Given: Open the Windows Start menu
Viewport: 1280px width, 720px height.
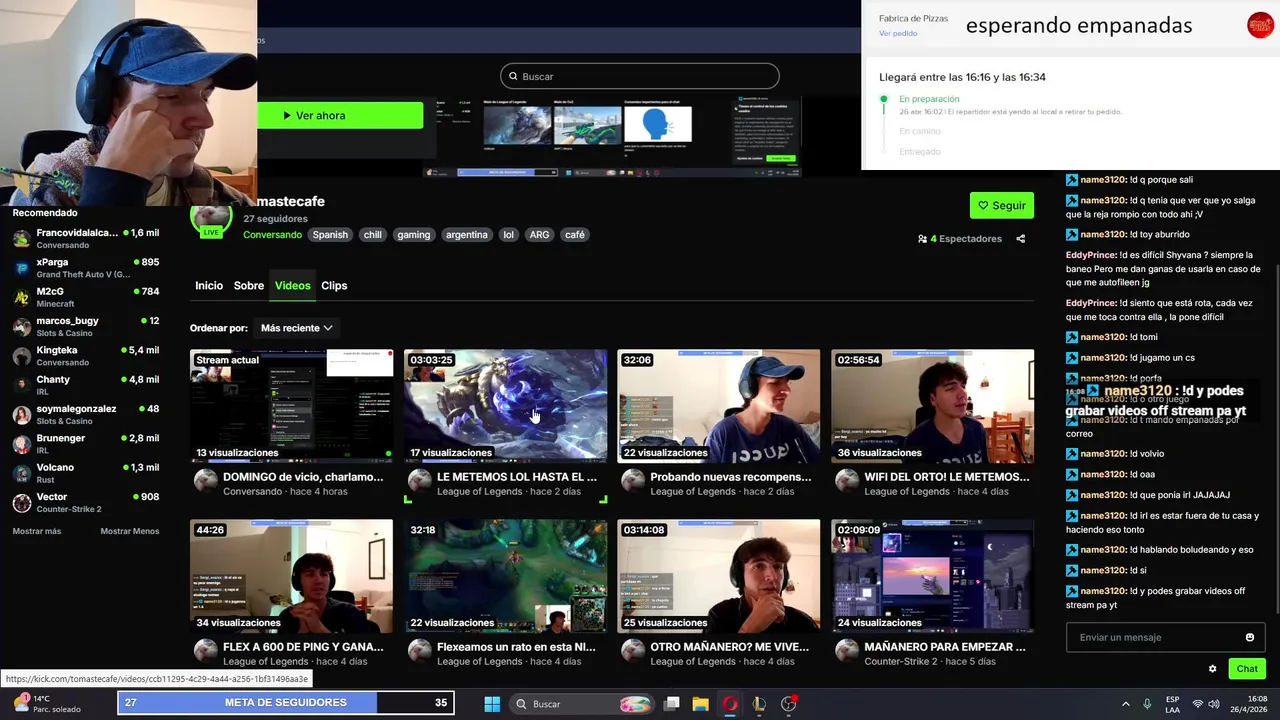Looking at the screenshot, I should click(x=492, y=704).
